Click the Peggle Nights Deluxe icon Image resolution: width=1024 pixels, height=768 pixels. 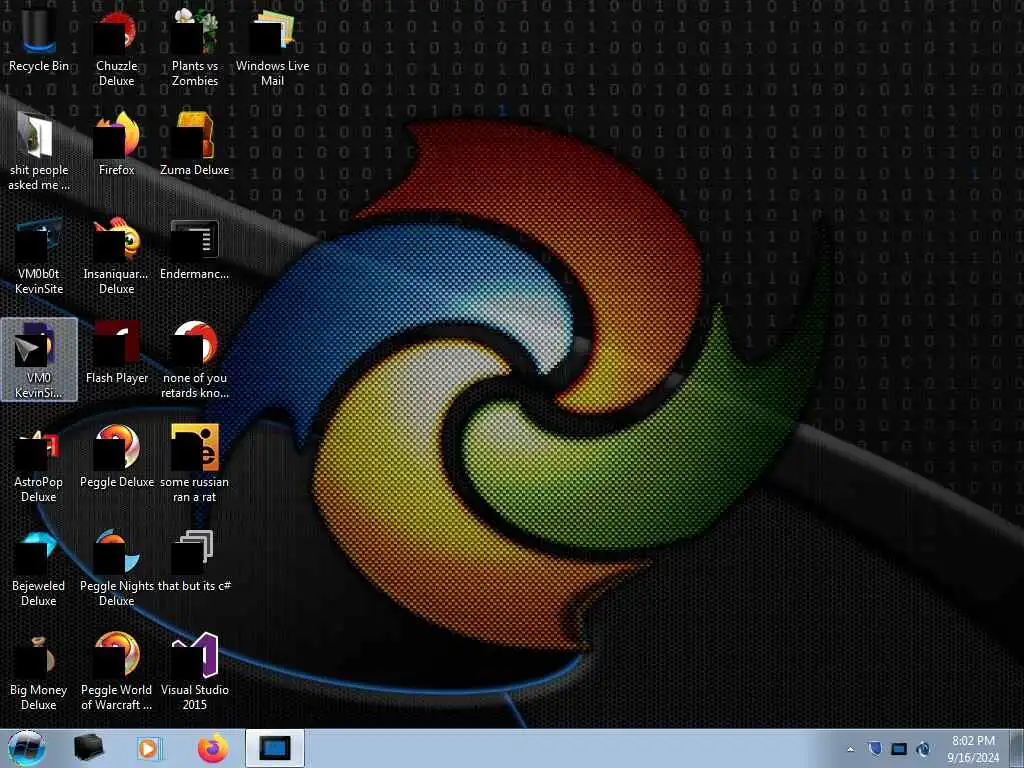coord(116,568)
